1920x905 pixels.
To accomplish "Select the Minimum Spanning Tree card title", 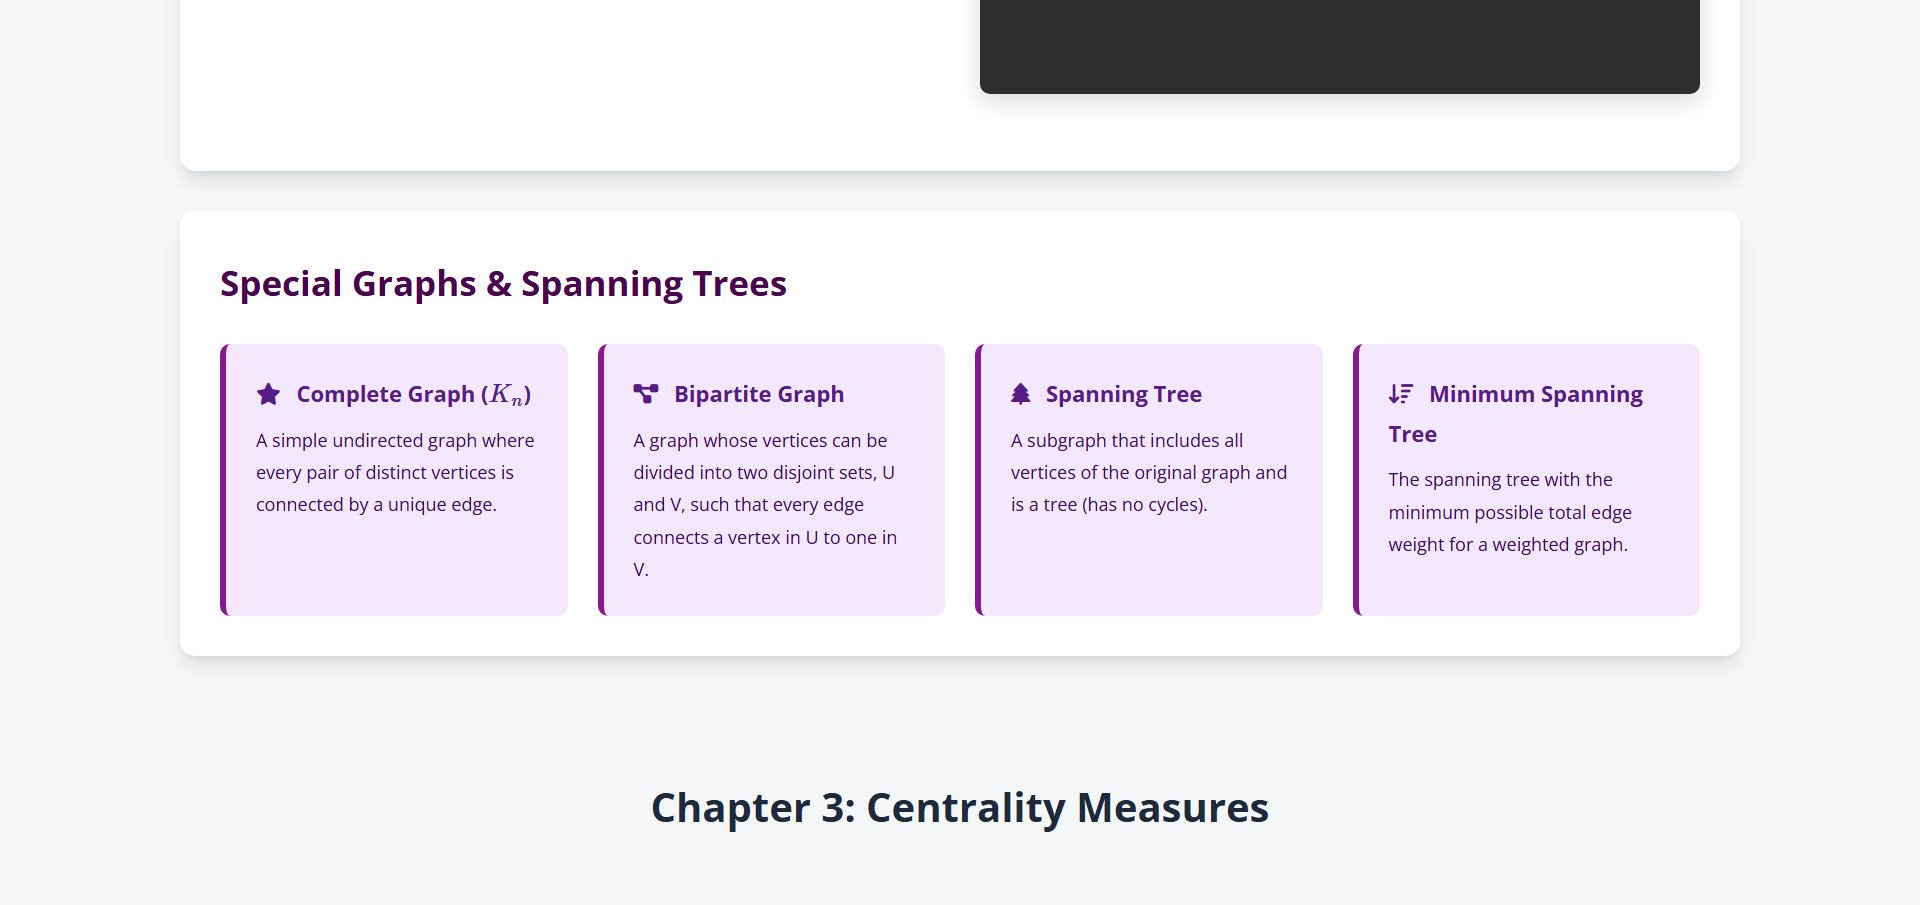I will (1535, 395).
